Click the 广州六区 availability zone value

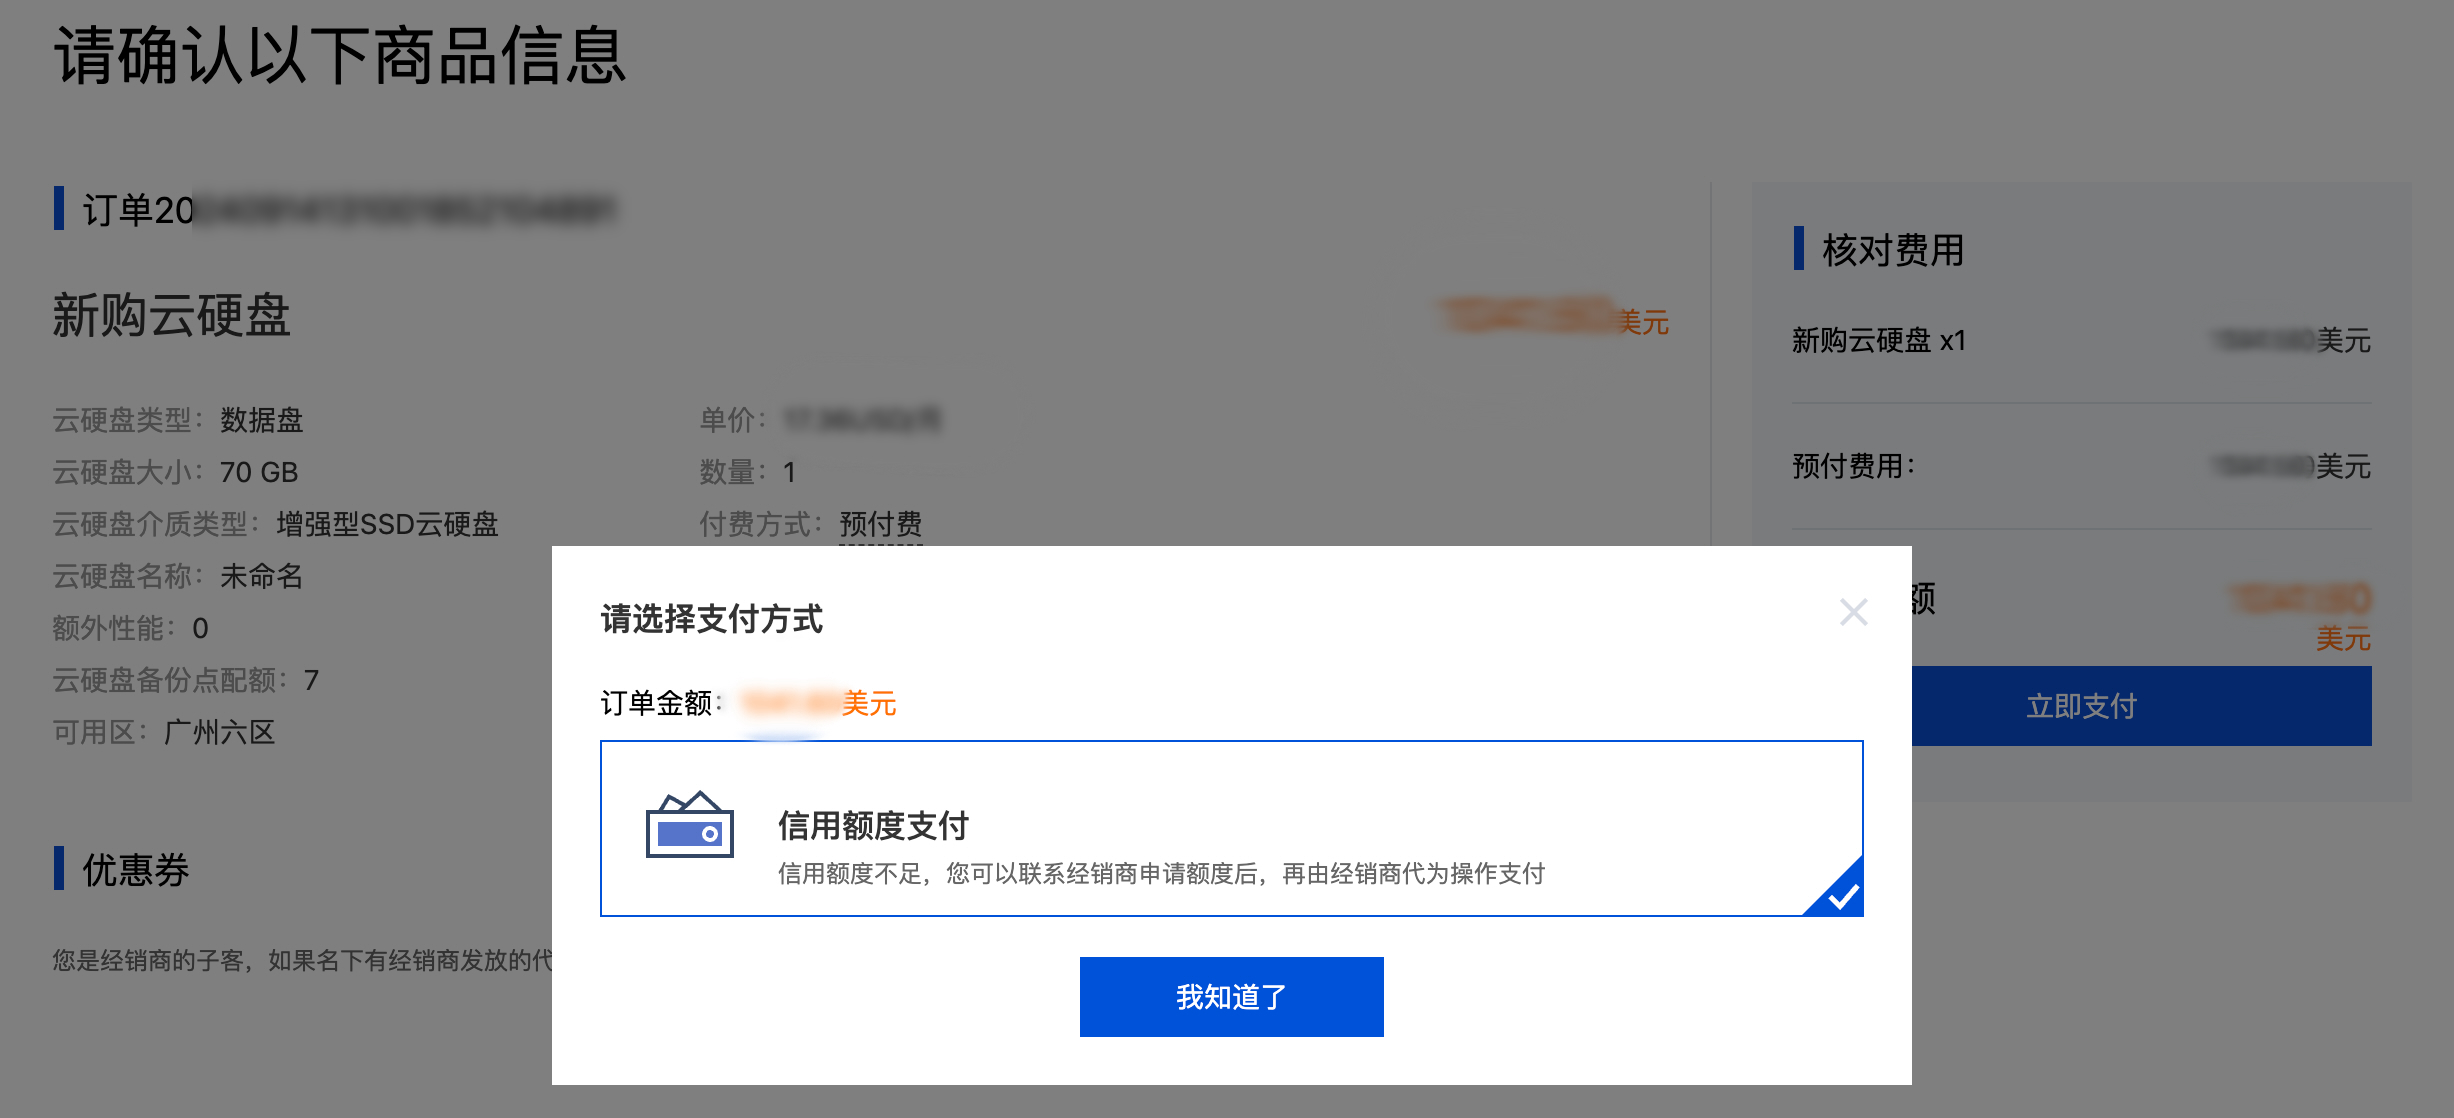point(219,732)
